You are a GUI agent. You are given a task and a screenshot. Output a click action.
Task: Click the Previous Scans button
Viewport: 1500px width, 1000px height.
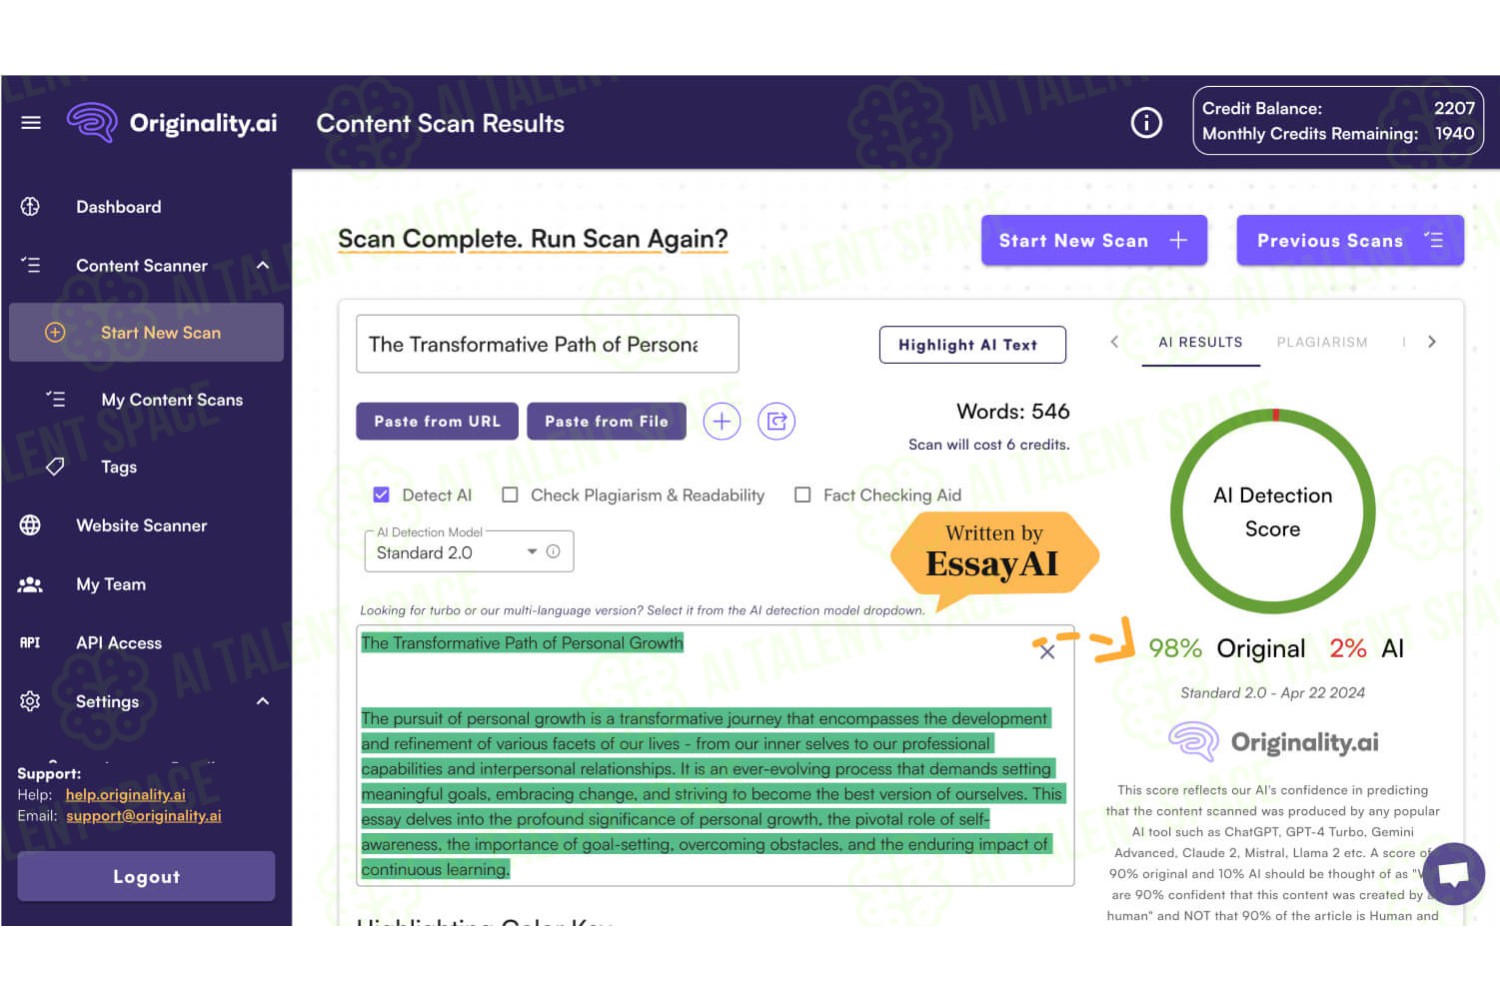(1350, 240)
